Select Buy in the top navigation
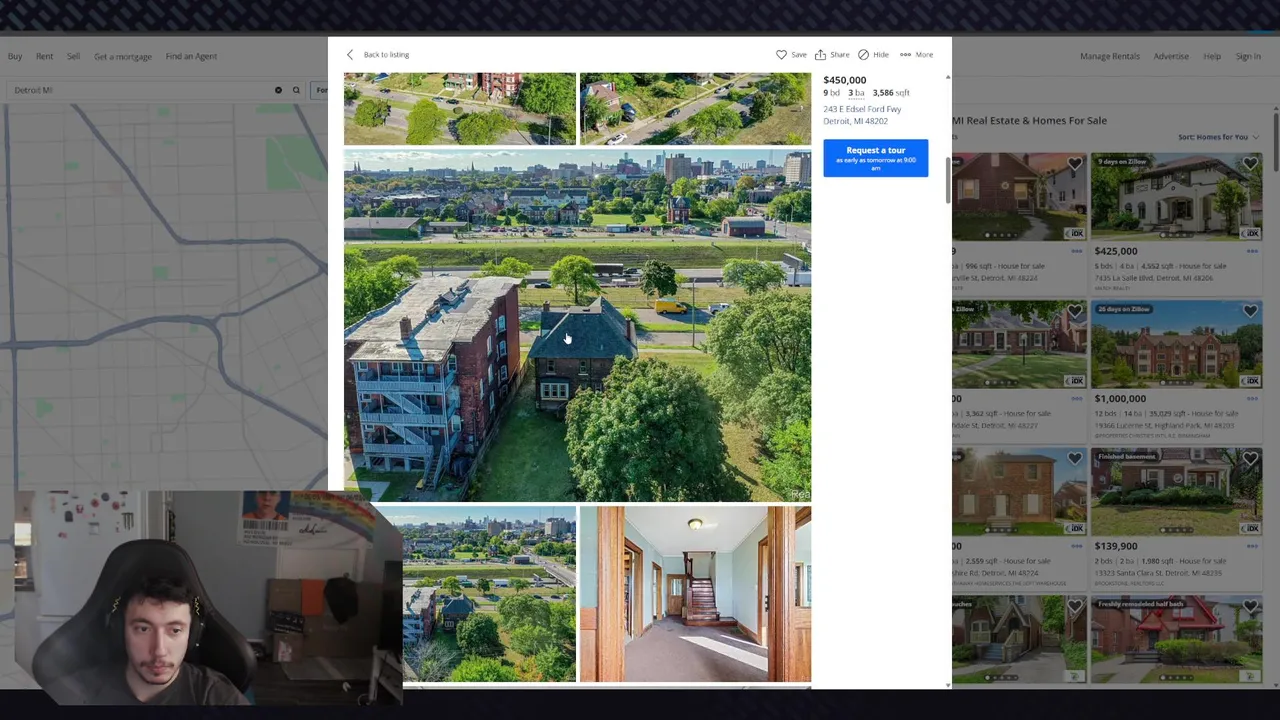The width and height of the screenshot is (1280, 720). [x=15, y=56]
